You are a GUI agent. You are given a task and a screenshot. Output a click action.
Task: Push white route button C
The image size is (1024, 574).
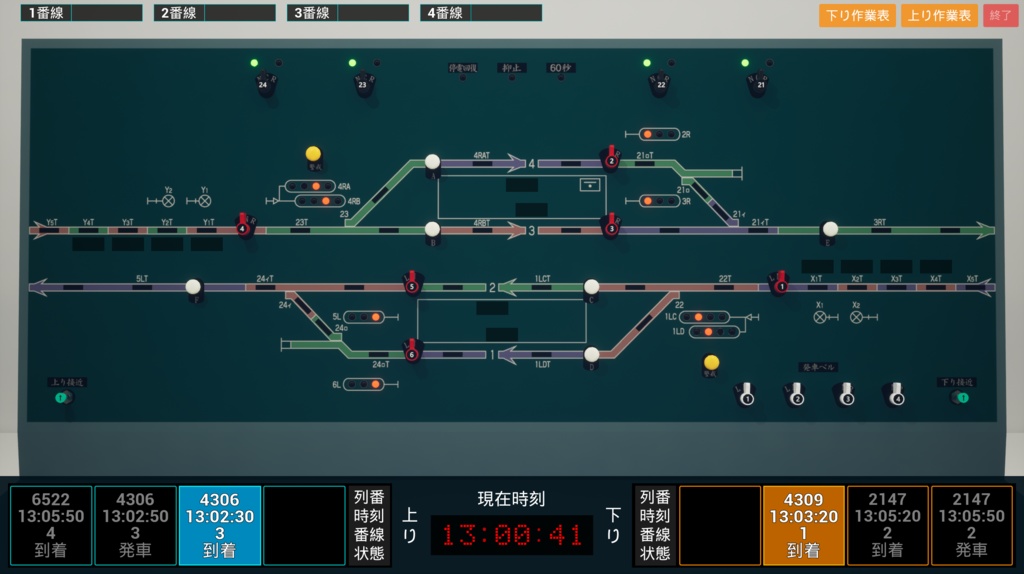tap(591, 287)
